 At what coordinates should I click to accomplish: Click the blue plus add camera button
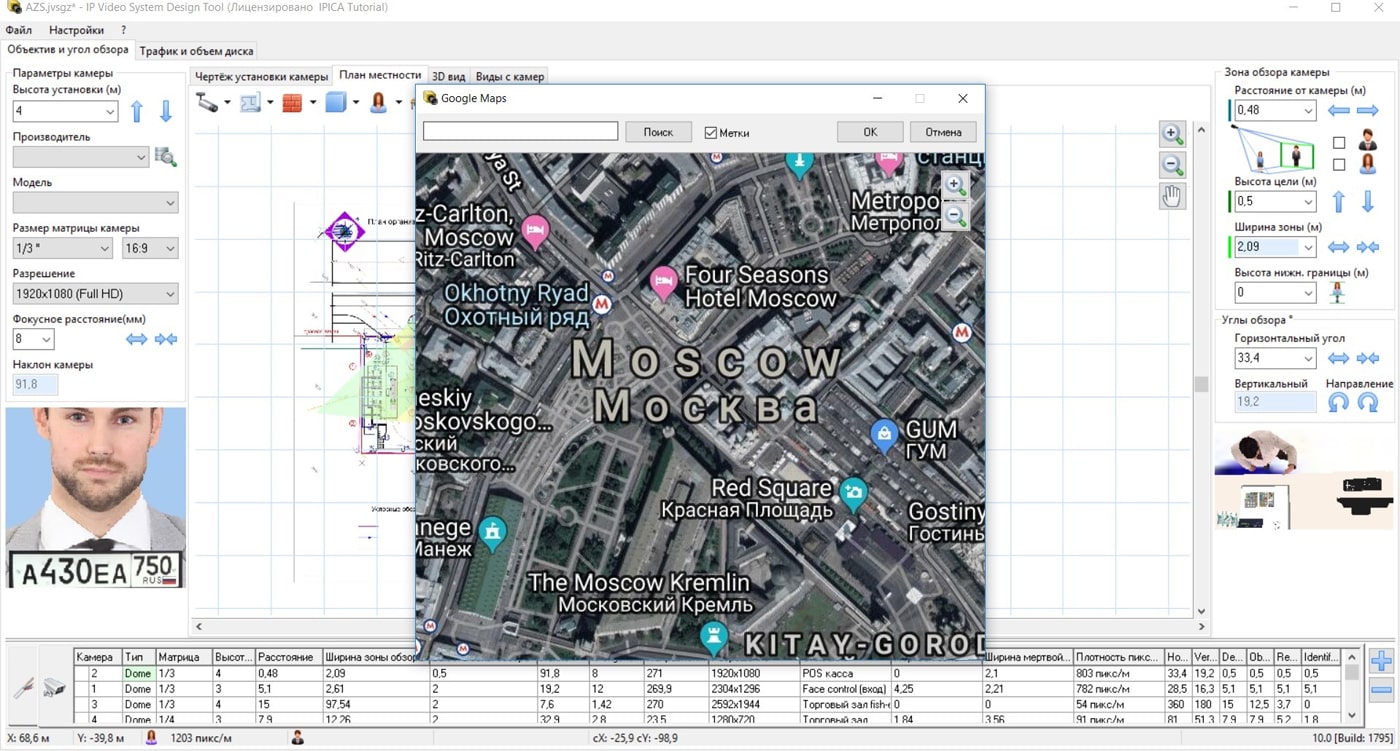[1381, 661]
